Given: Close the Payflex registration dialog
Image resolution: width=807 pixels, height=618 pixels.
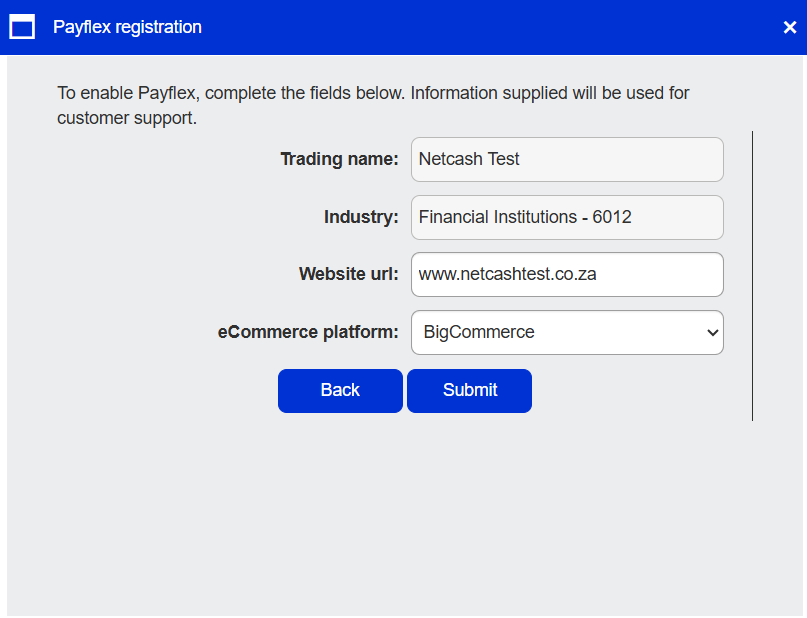Looking at the screenshot, I should tap(789, 28).
